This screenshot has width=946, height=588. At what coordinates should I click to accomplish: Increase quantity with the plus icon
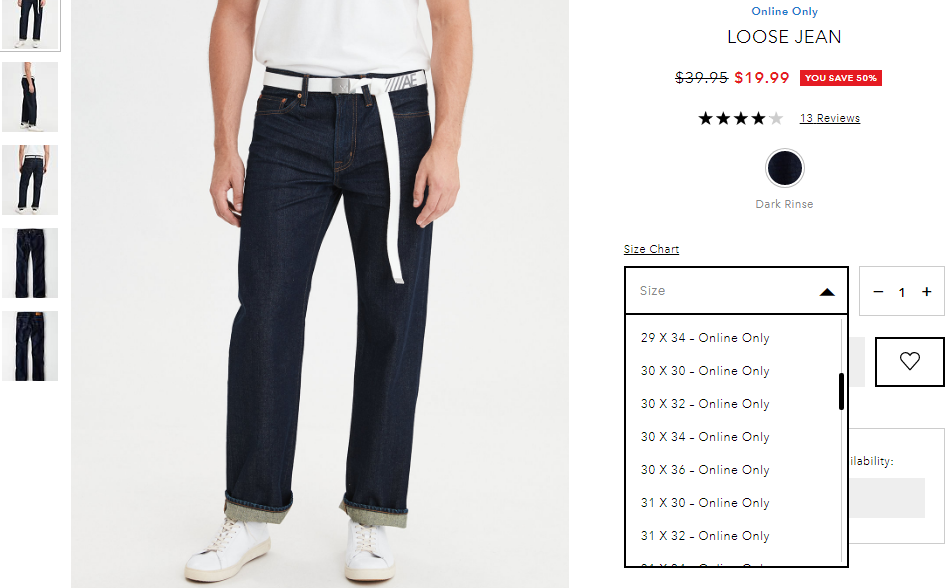coord(927,292)
